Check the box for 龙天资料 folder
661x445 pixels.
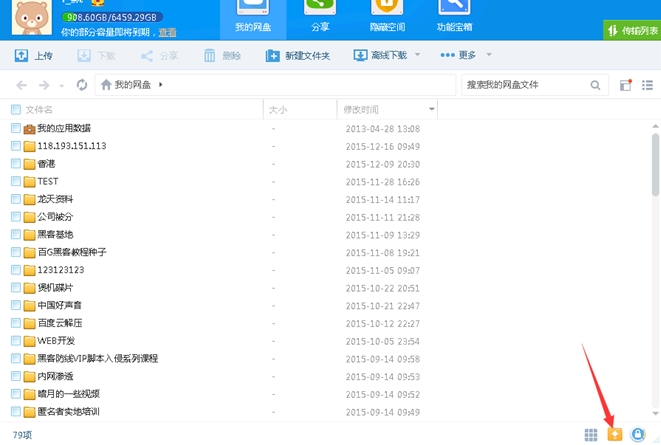click(x=16, y=199)
